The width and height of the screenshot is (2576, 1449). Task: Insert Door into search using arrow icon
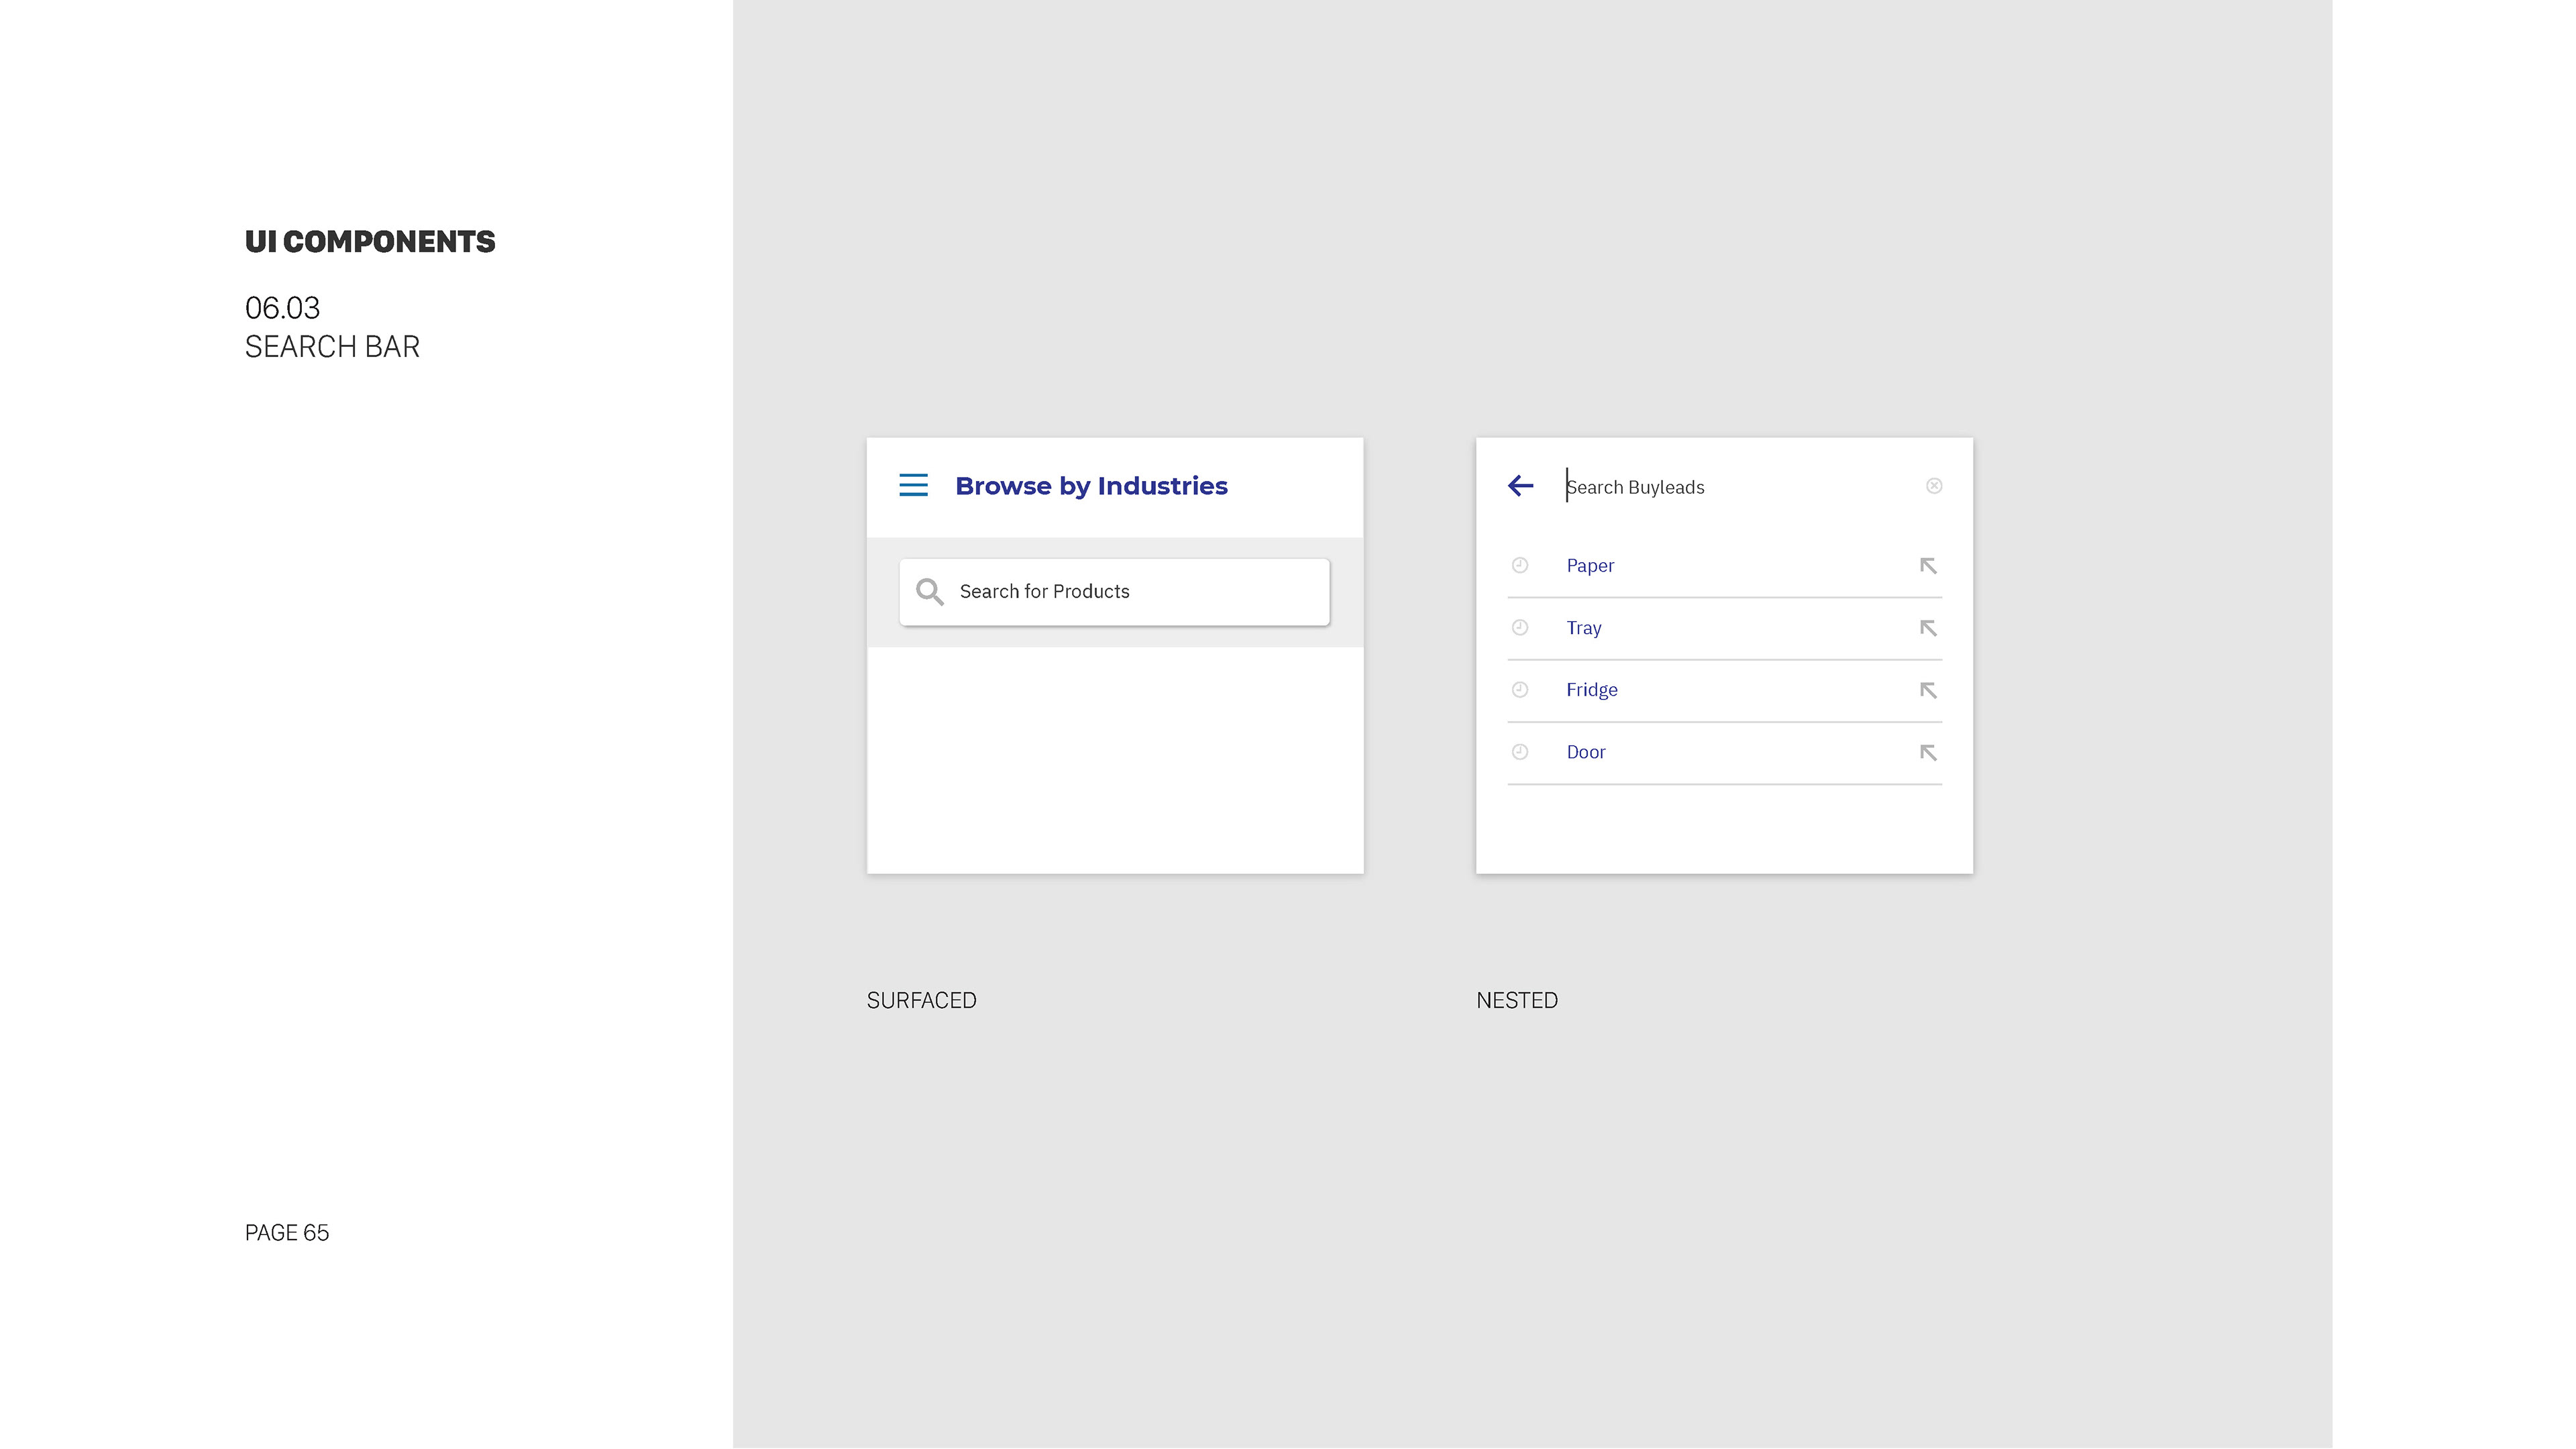click(x=1928, y=752)
